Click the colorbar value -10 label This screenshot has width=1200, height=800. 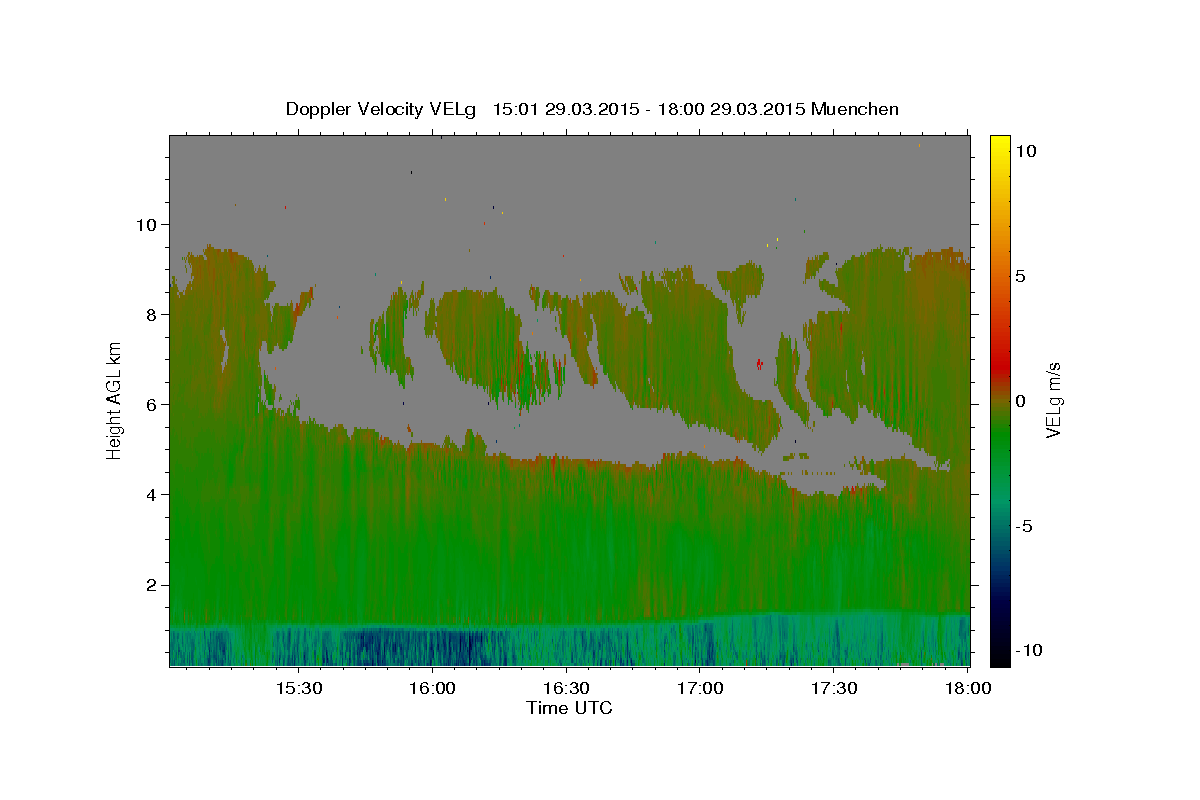[1029, 650]
